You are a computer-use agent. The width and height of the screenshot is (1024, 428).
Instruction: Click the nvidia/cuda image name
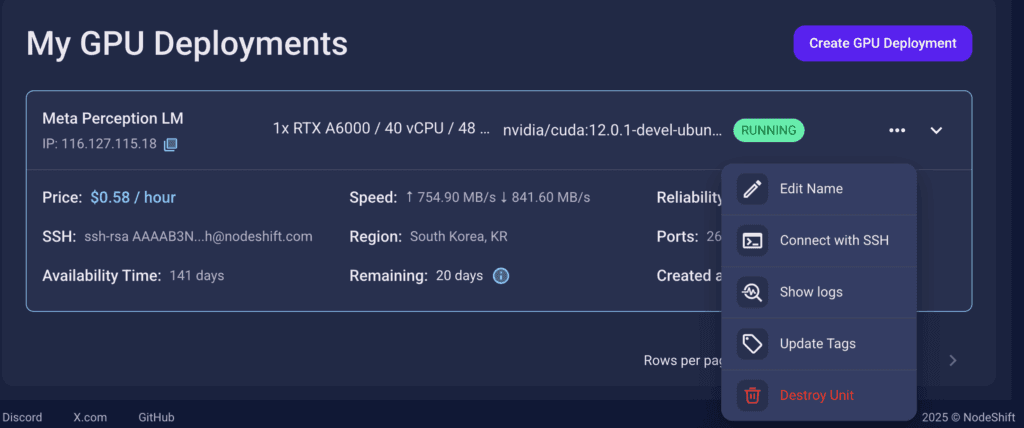point(613,130)
